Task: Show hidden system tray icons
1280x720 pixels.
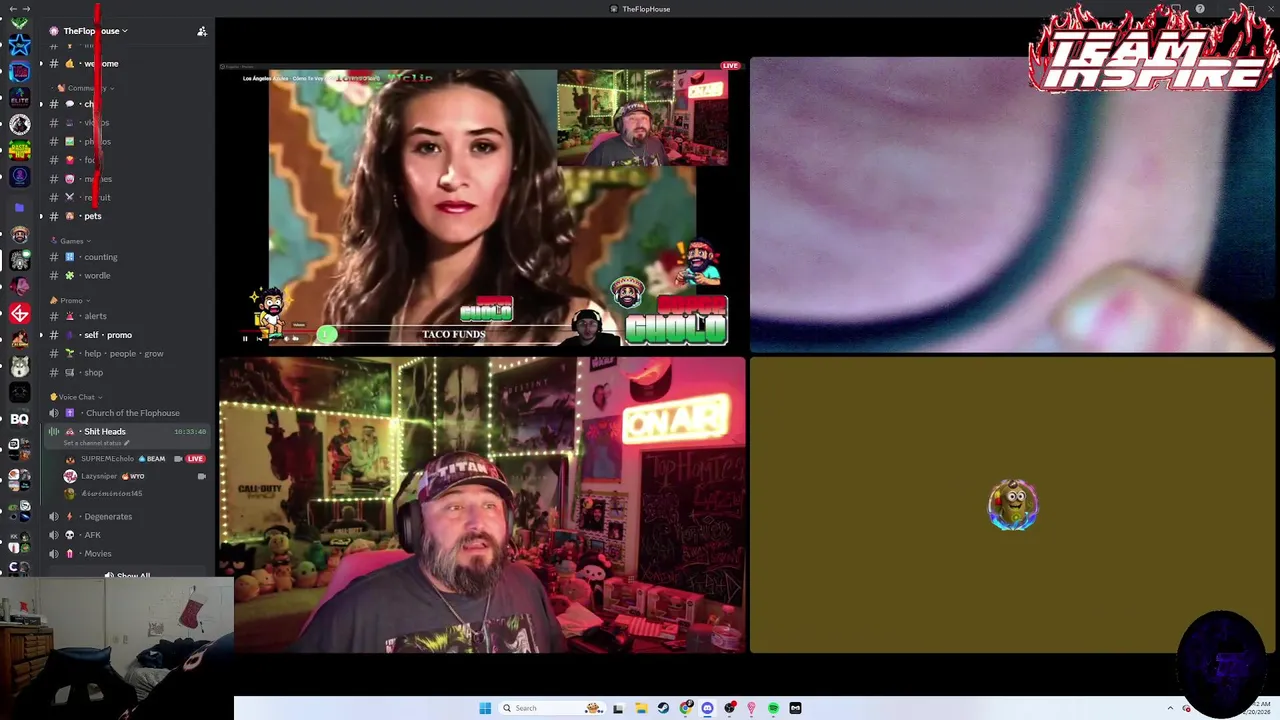Action: point(1170,708)
